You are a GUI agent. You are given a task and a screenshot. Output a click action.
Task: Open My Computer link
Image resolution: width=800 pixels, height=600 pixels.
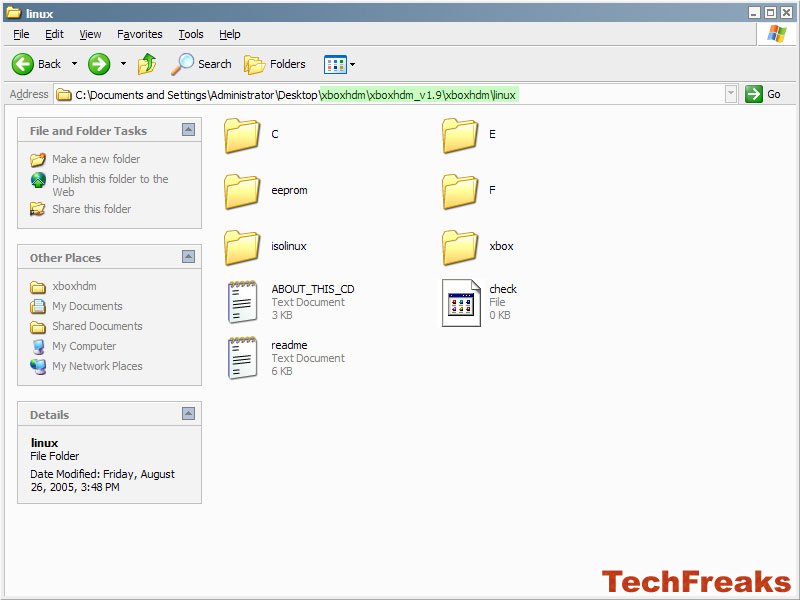tap(84, 346)
